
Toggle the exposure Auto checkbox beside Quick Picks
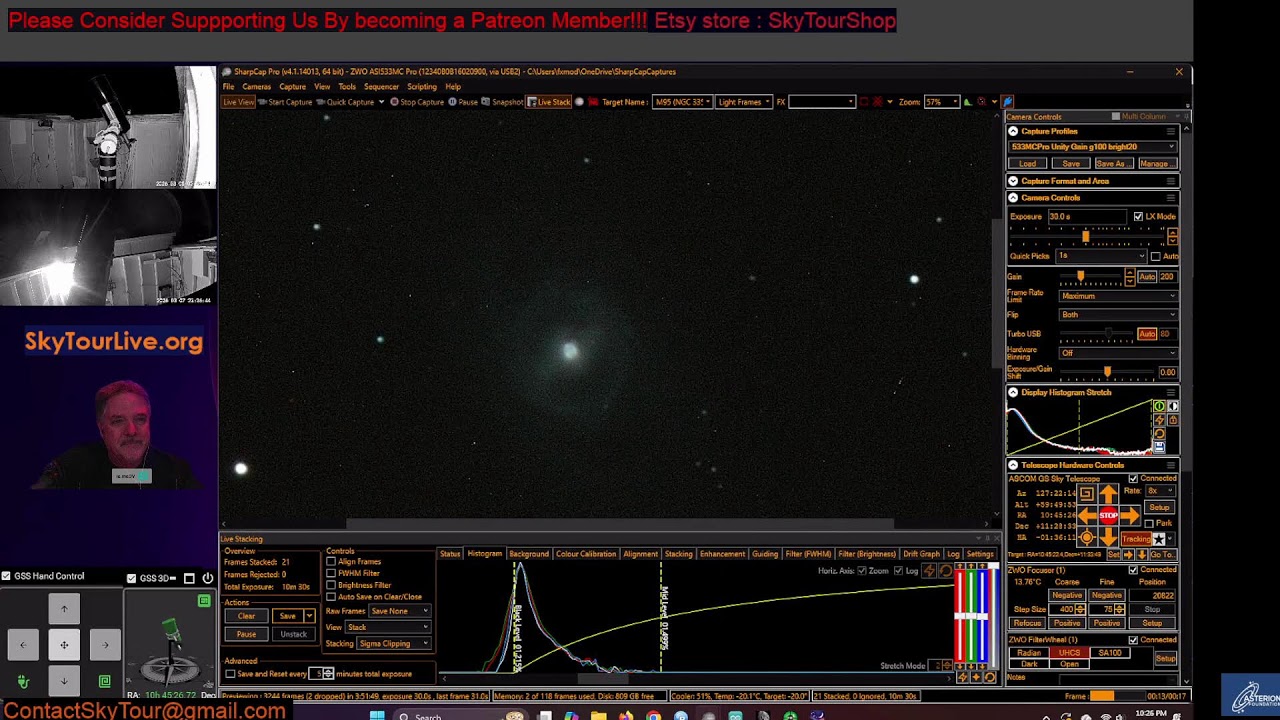[x=1156, y=256]
